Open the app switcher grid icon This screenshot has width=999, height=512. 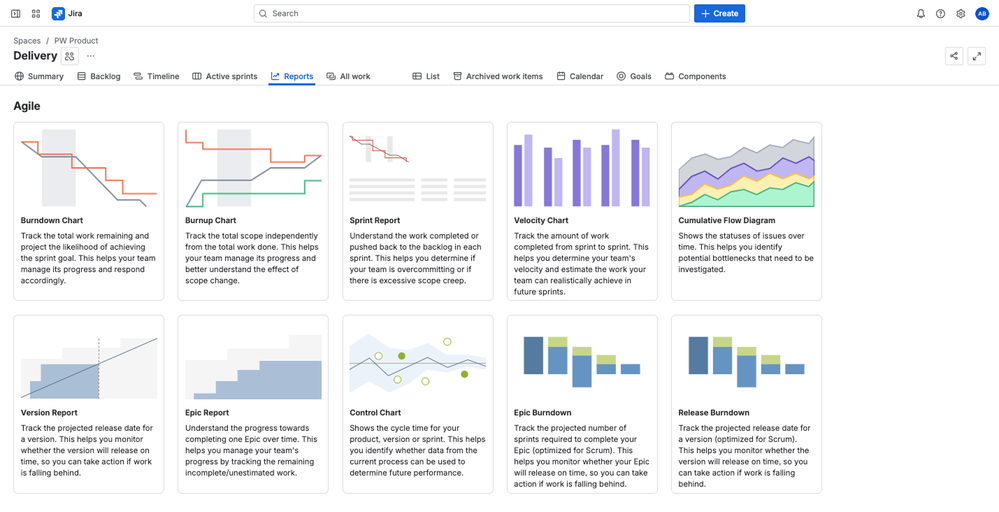click(x=36, y=13)
